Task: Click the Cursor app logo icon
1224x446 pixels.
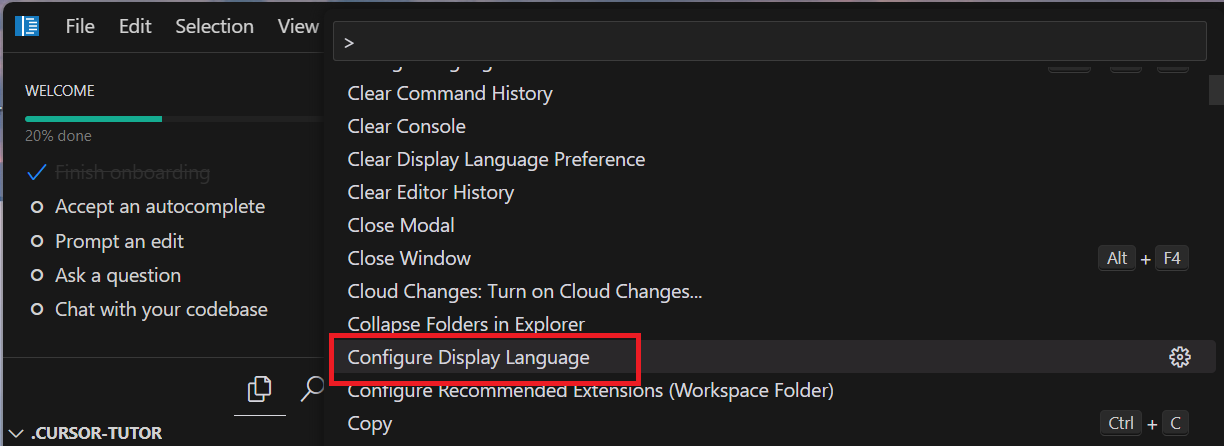Action: click(27, 26)
